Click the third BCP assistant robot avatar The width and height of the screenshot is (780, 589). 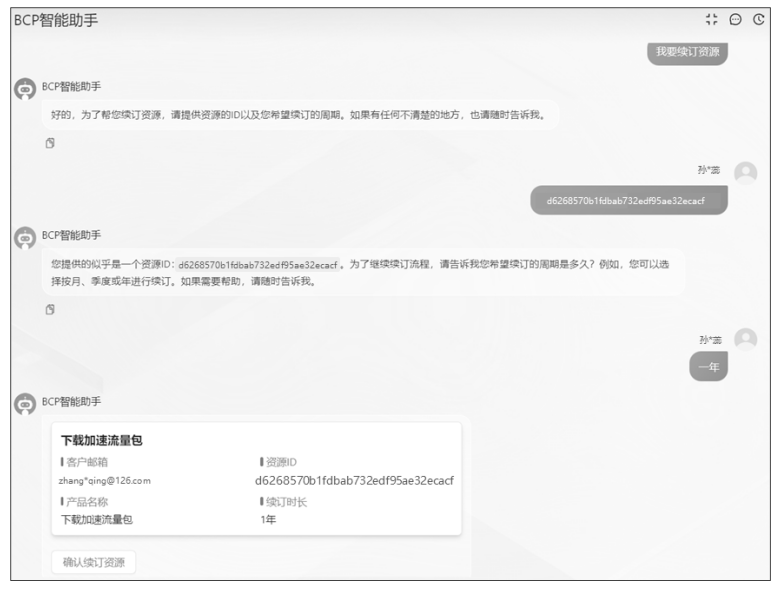[25, 404]
